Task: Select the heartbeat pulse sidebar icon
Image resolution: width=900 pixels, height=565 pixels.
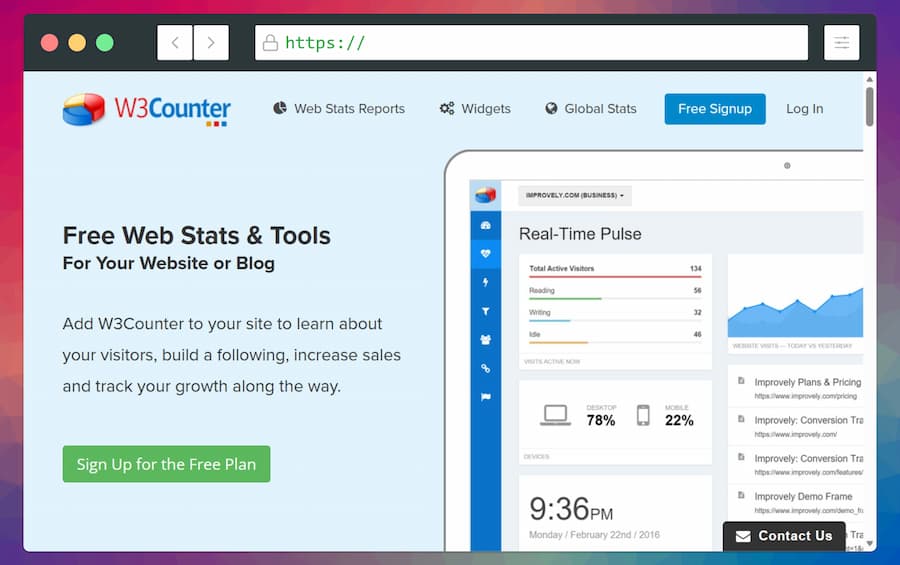Action: click(486, 254)
